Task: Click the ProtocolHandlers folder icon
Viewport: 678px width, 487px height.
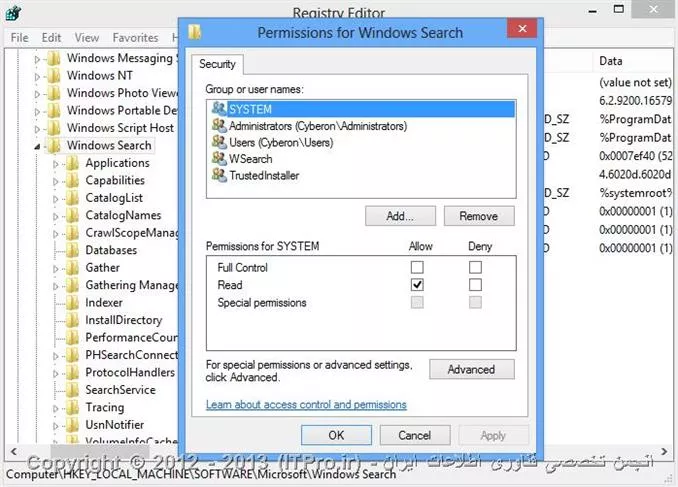Action: [x=72, y=372]
